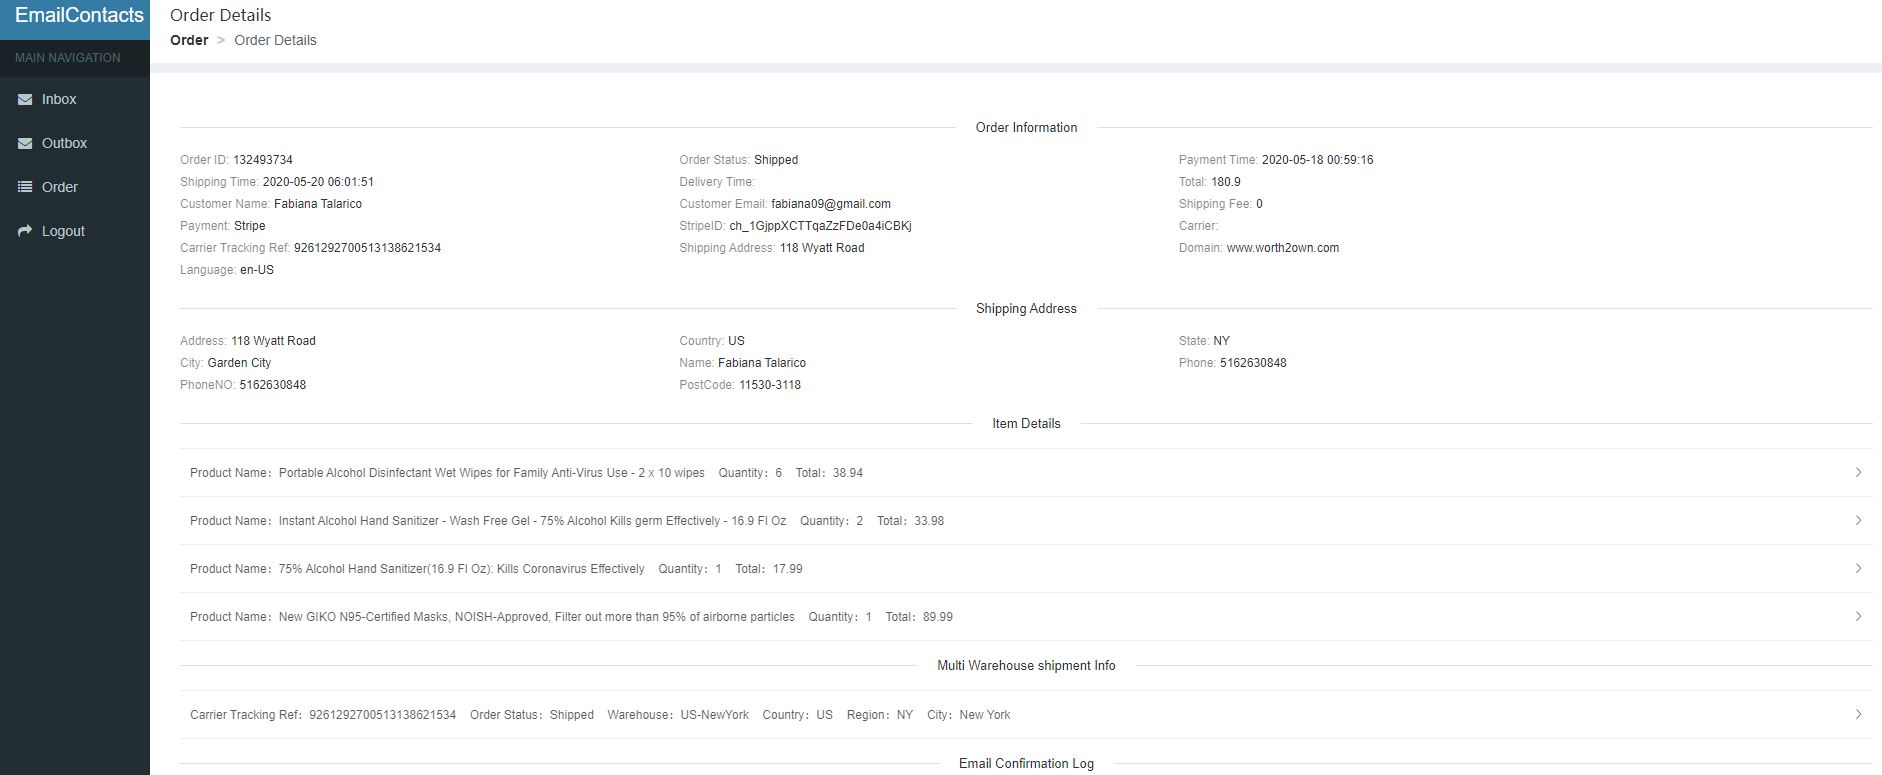The image size is (1882, 775).
Task: Click the Outbox envelope icon
Action: coord(25,143)
